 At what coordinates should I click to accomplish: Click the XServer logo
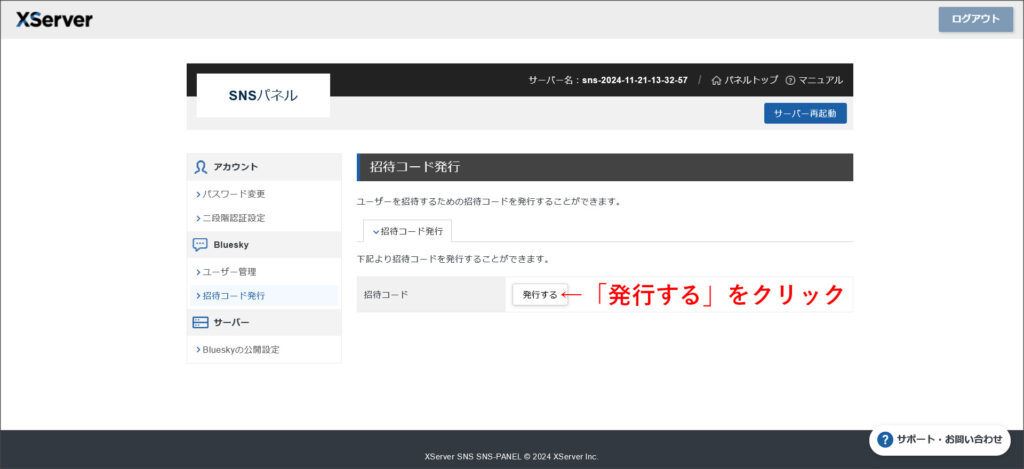tap(54, 19)
